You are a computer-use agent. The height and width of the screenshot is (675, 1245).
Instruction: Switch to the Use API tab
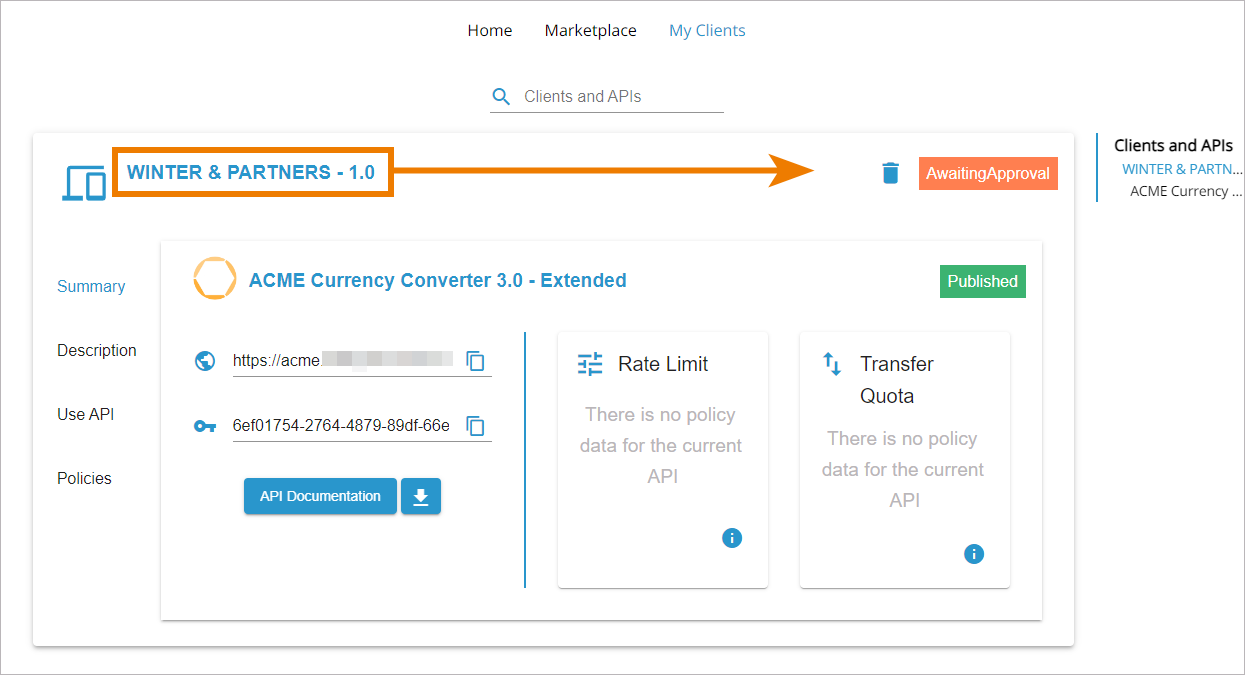point(86,414)
